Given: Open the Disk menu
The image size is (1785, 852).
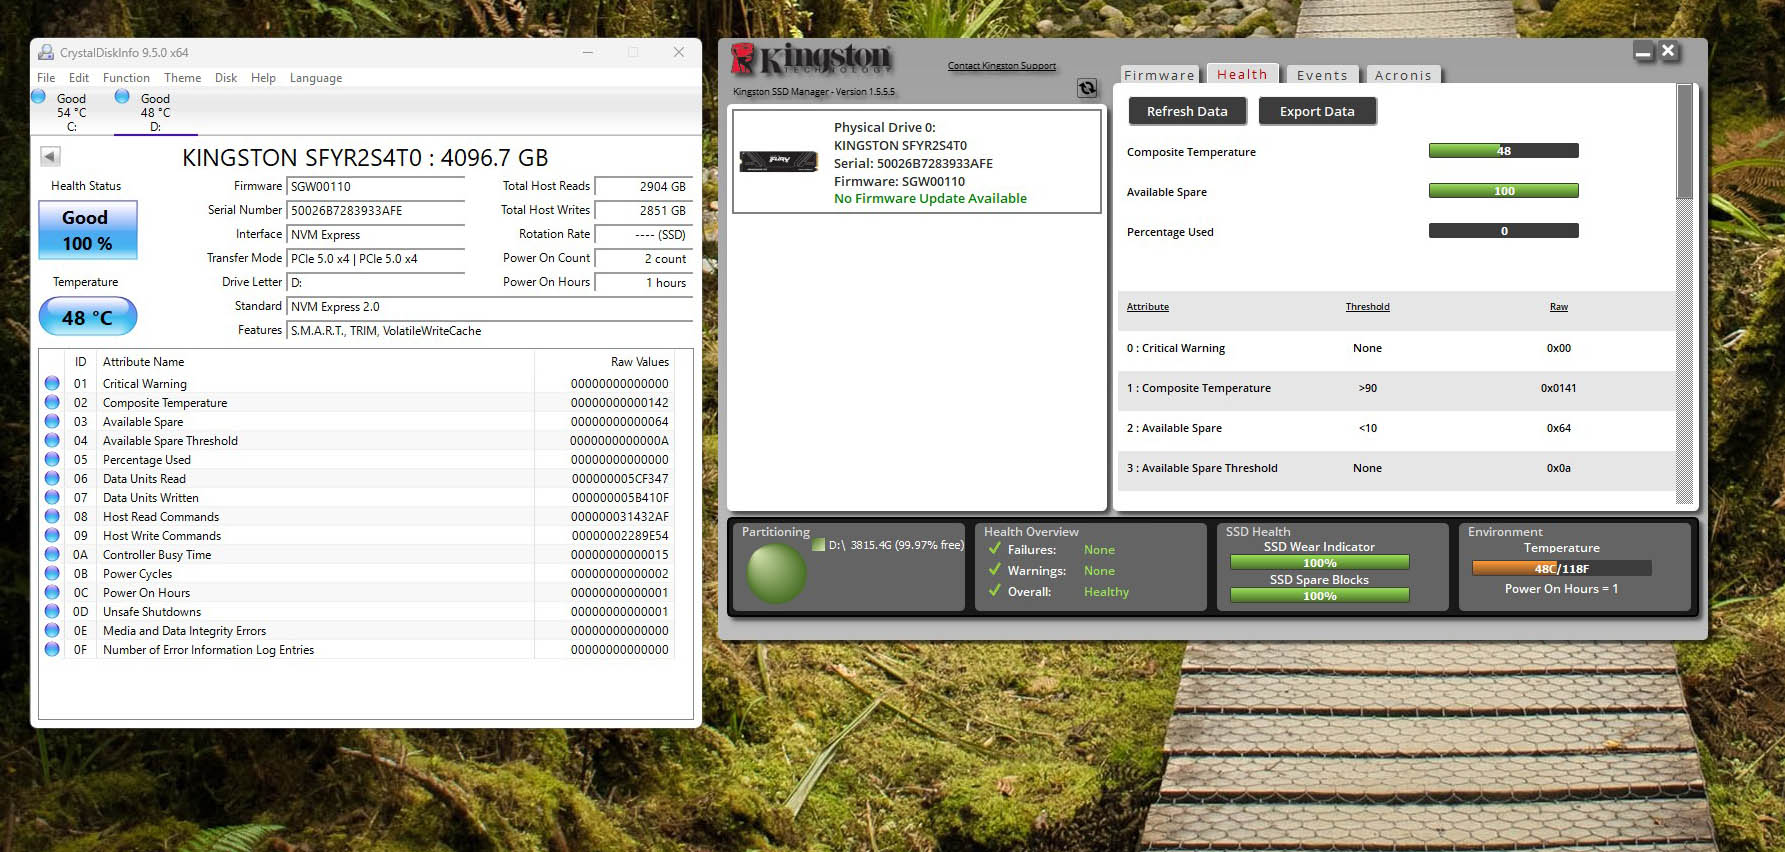Looking at the screenshot, I should click(226, 77).
